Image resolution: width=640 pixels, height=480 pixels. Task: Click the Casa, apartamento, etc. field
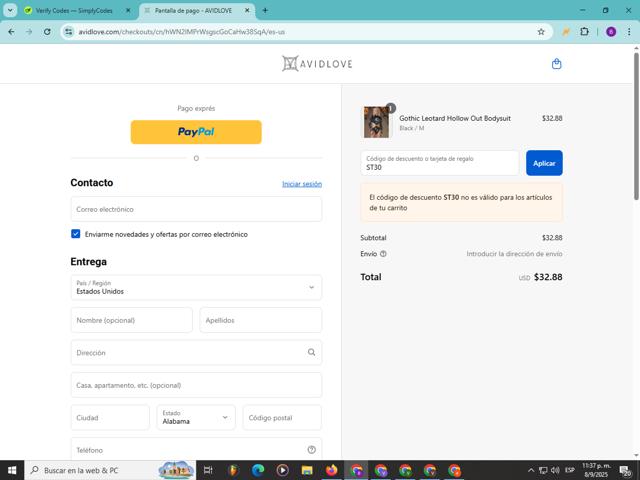[196, 385]
